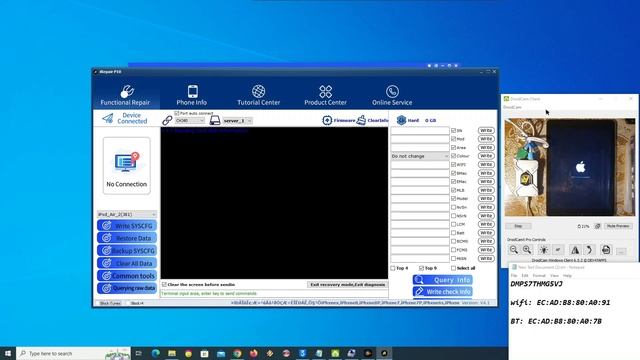Click Write button for Batt row
Image resolution: width=640 pixels, height=360 pixels.
[486, 233]
